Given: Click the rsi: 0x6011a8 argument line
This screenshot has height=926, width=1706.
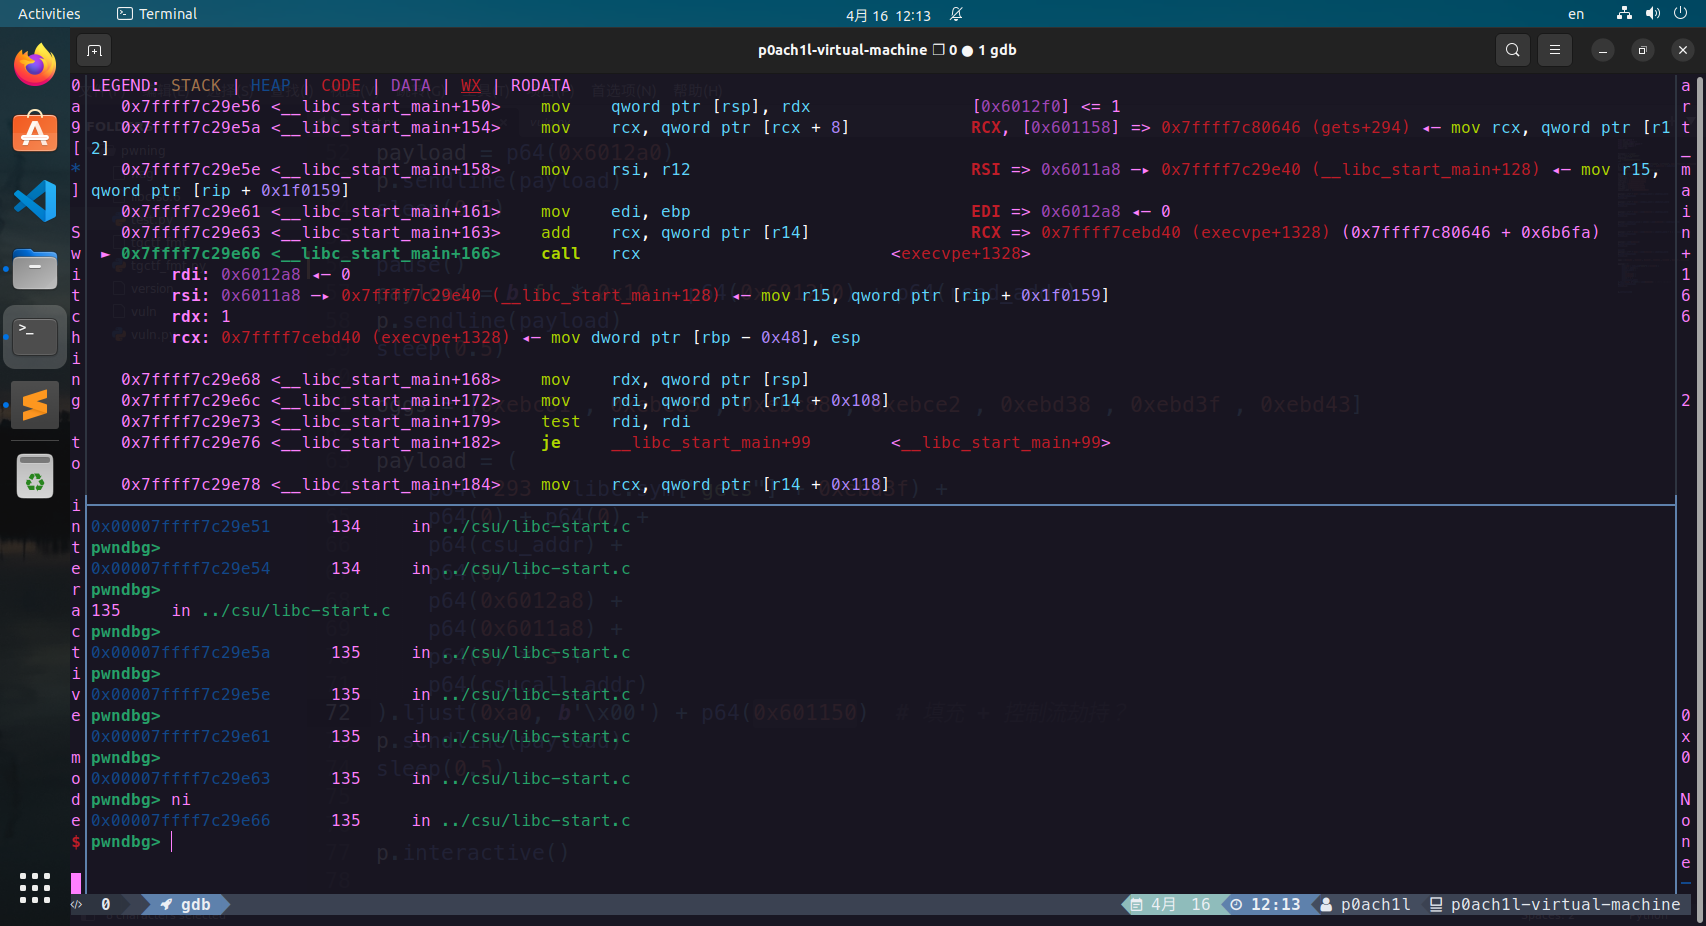Looking at the screenshot, I should (x=640, y=295).
